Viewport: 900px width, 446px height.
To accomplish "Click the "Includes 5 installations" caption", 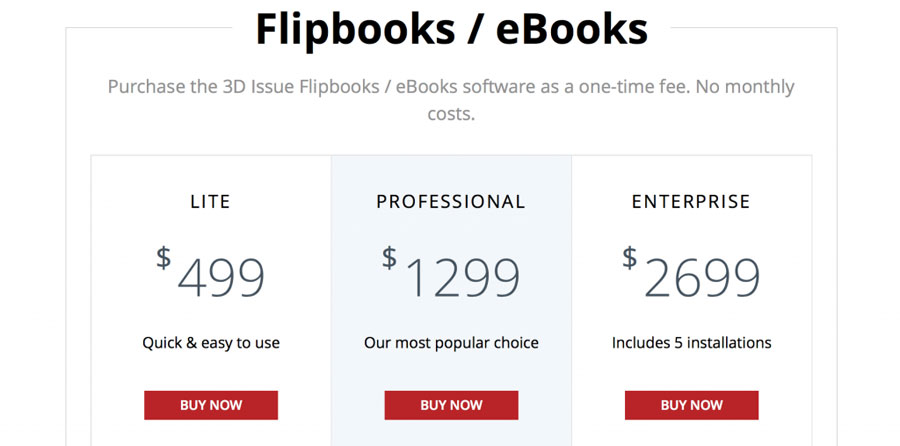I will click(x=692, y=343).
